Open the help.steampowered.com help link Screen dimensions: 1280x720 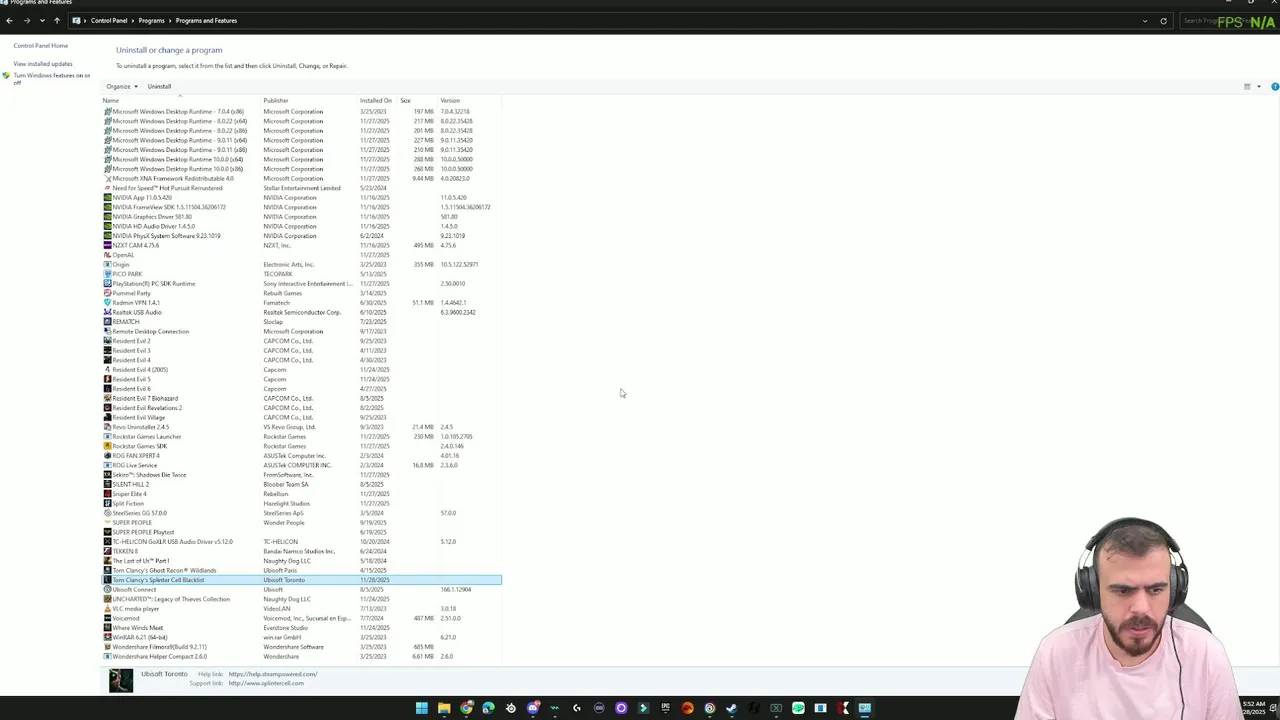[273, 675]
